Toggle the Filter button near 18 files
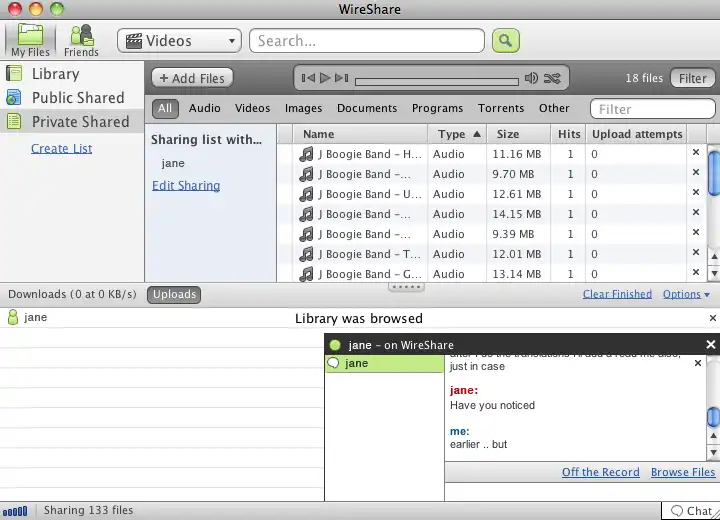 tap(692, 78)
